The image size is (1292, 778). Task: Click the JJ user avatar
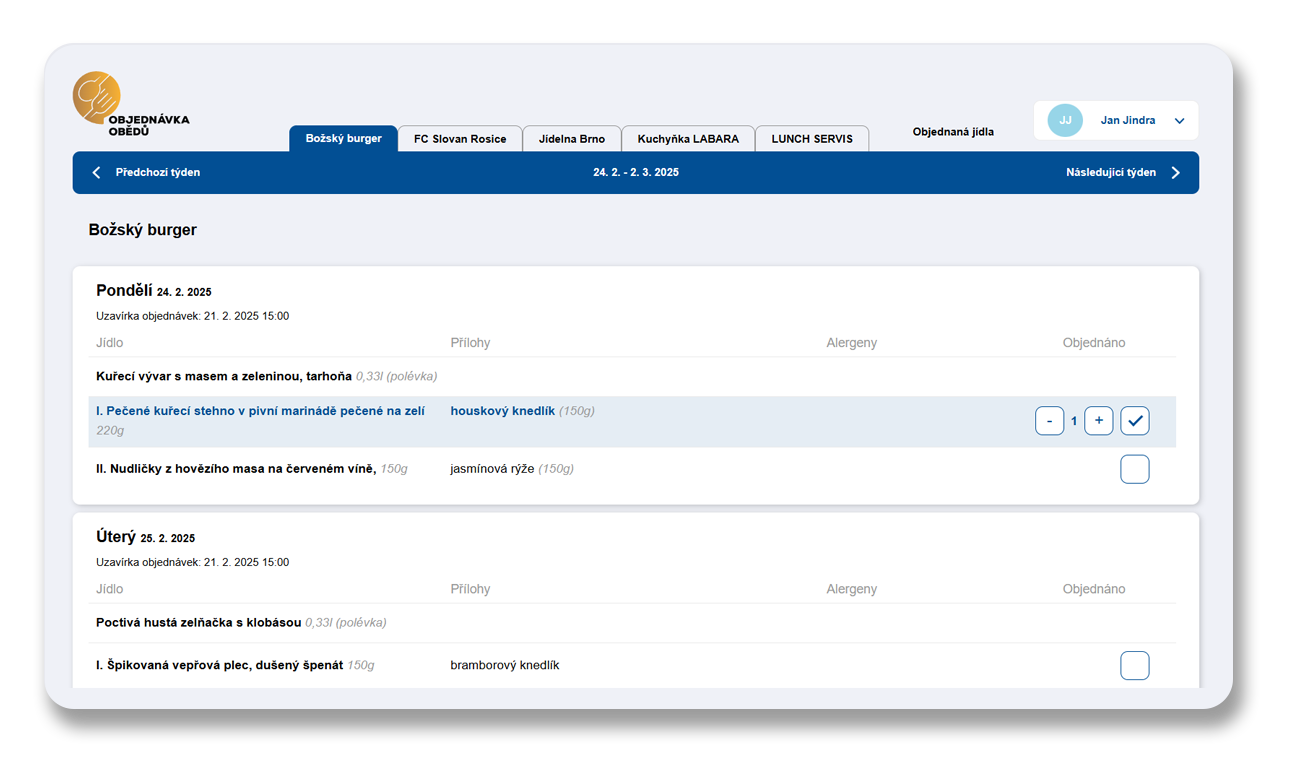[x=1065, y=120]
